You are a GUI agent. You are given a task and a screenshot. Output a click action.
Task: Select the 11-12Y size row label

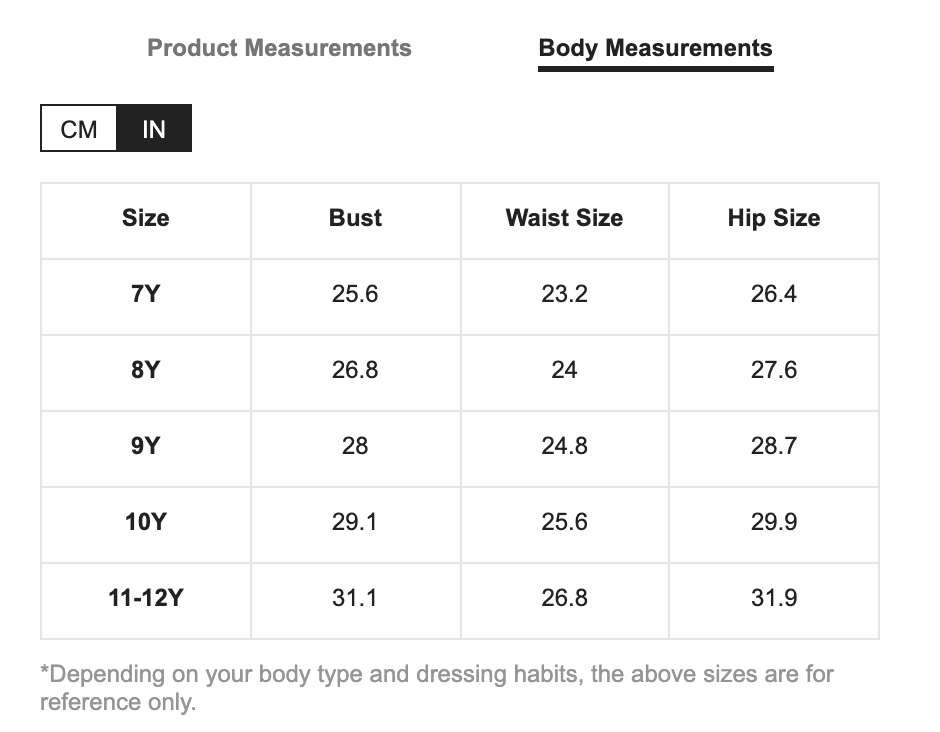coord(146,598)
